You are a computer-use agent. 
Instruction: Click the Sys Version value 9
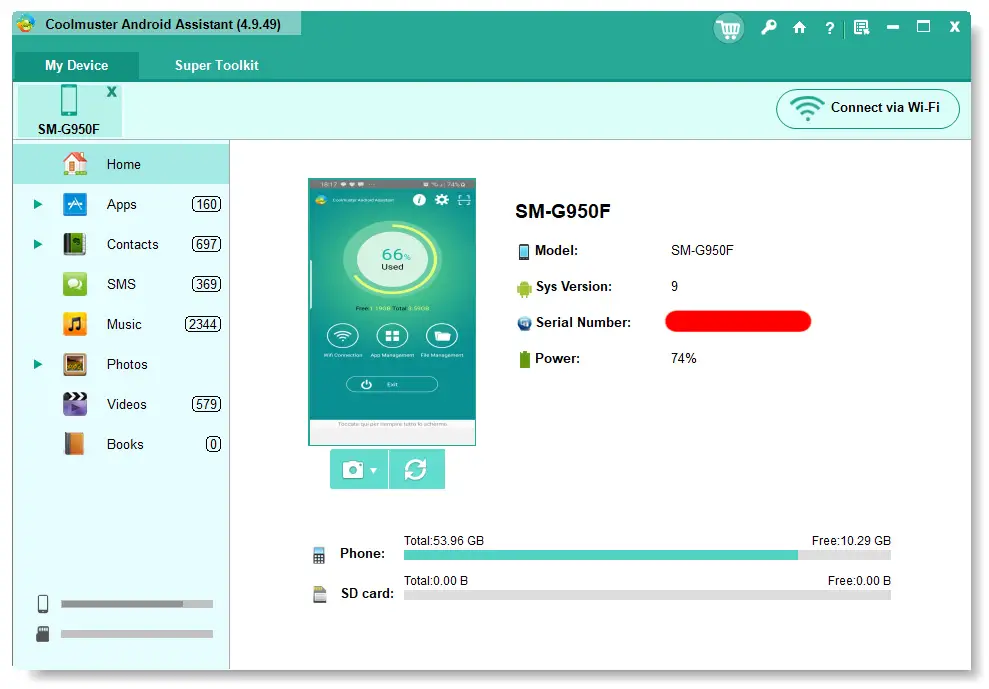[675, 286]
